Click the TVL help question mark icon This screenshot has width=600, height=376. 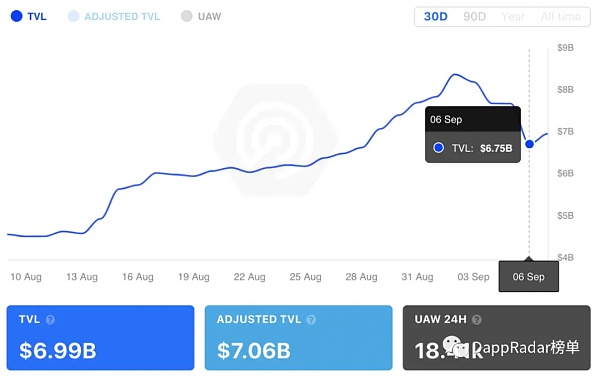(50, 319)
